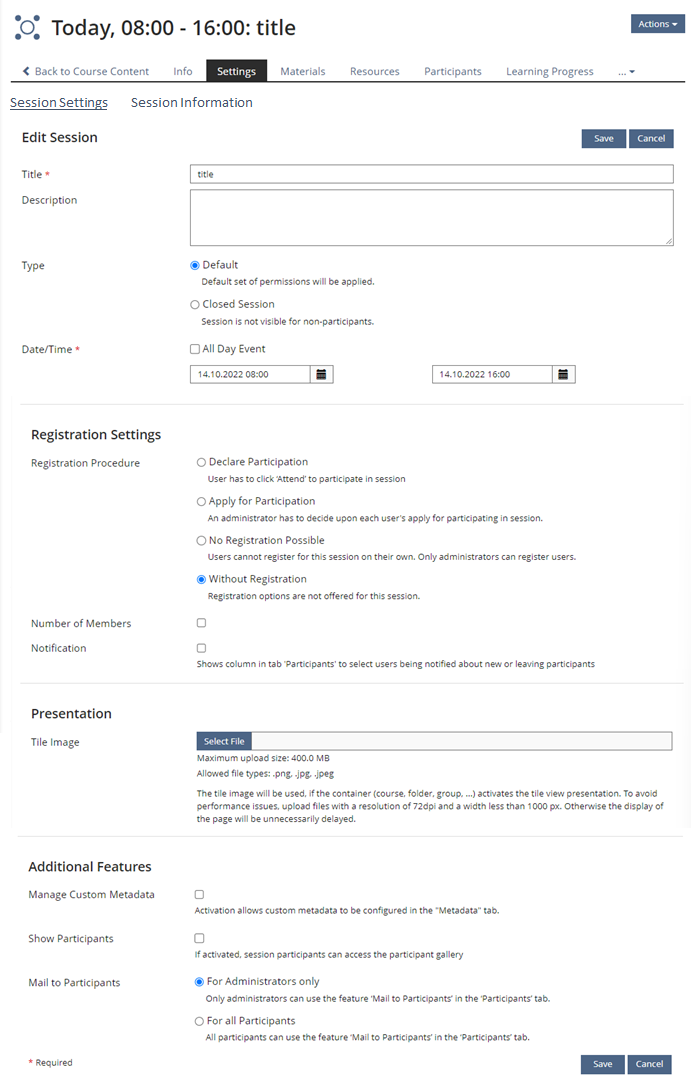Image resolution: width=694 pixels, height=1083 pixels.
Task: Expand the more tabs overflow menu
Action: 626,72
